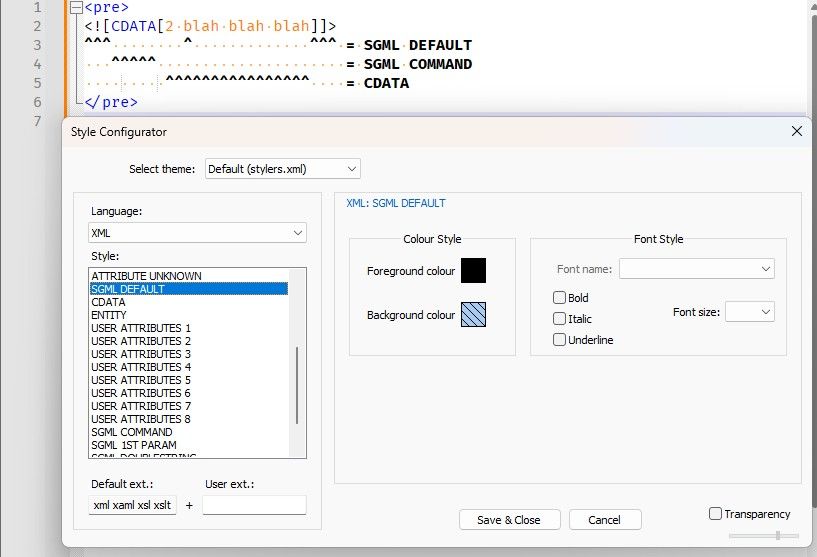This screenshot has height=557, width=817.
Task: Enable the Bold checkbox
Action: pyautogui.click(x=559, y=298)
